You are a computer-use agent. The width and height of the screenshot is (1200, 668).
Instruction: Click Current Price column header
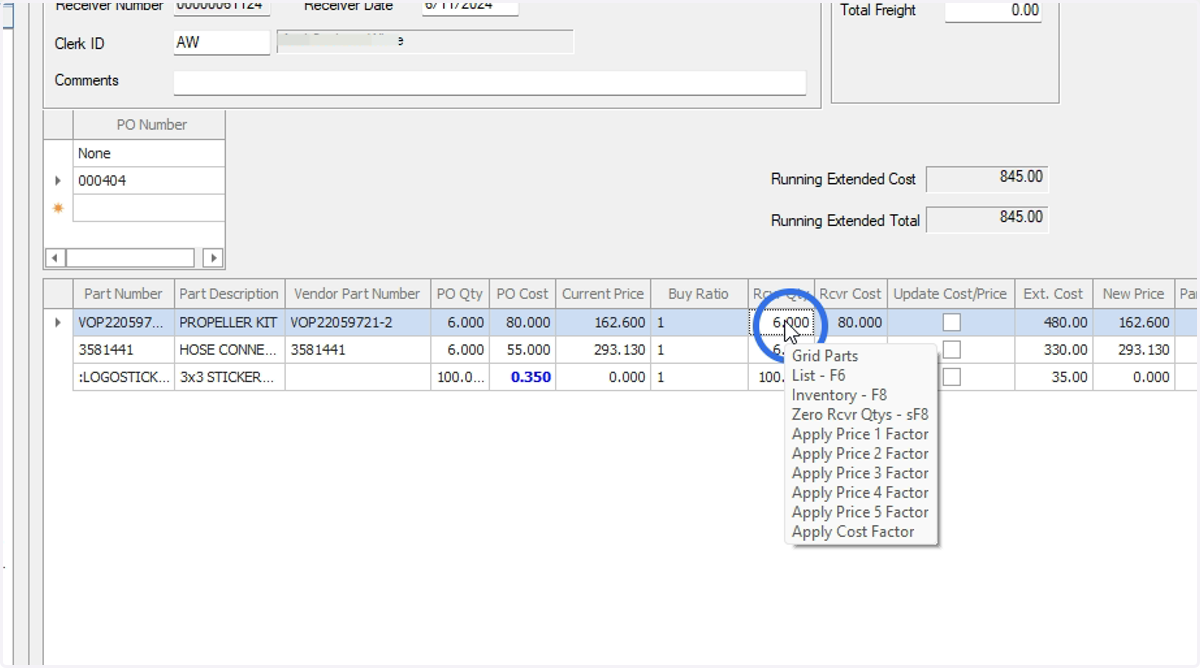pyautogui.click(x=603, y=294)
